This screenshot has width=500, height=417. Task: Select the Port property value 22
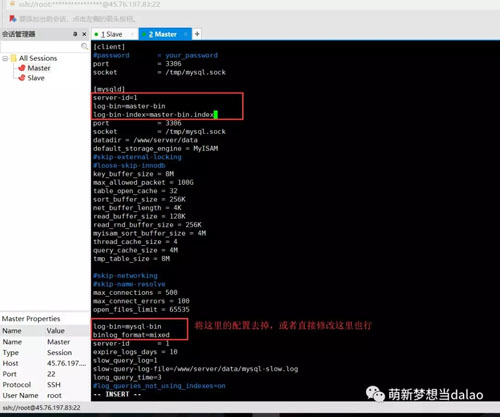(x=51, y=374)
